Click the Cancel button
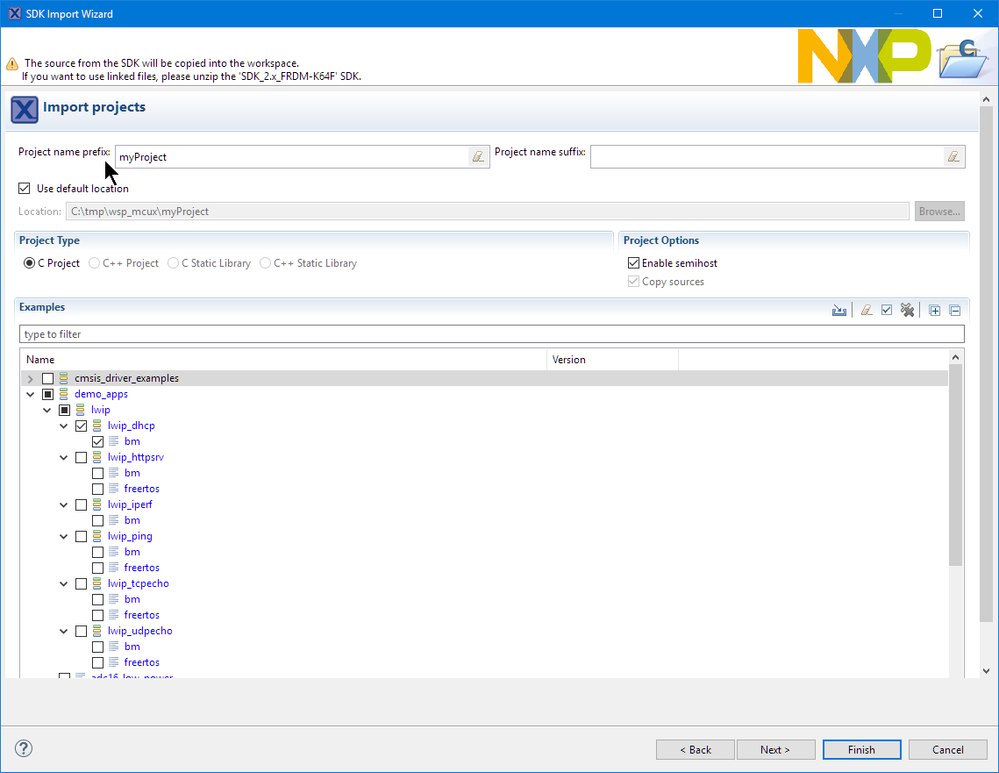This screenshot has width=999, height=773. [947, 749]
